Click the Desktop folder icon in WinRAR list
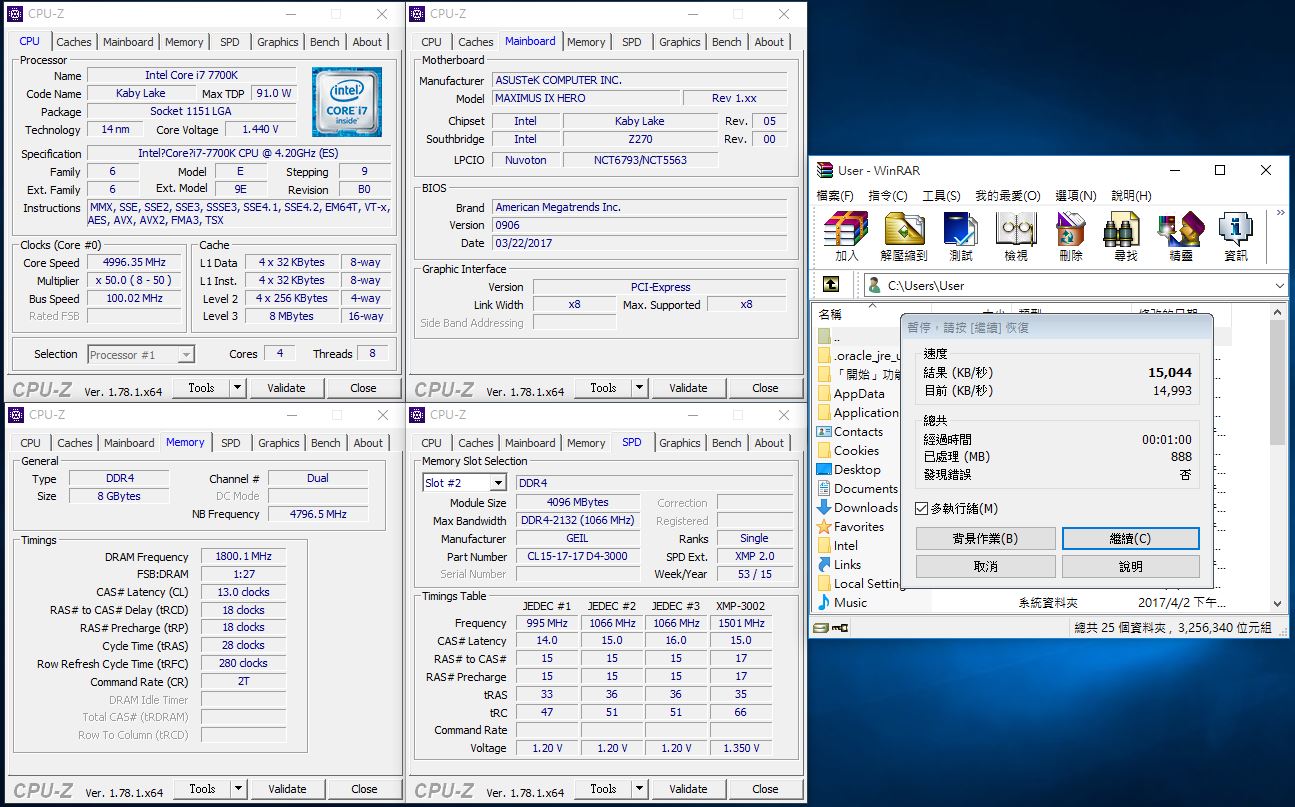 (x=824, y=470)
